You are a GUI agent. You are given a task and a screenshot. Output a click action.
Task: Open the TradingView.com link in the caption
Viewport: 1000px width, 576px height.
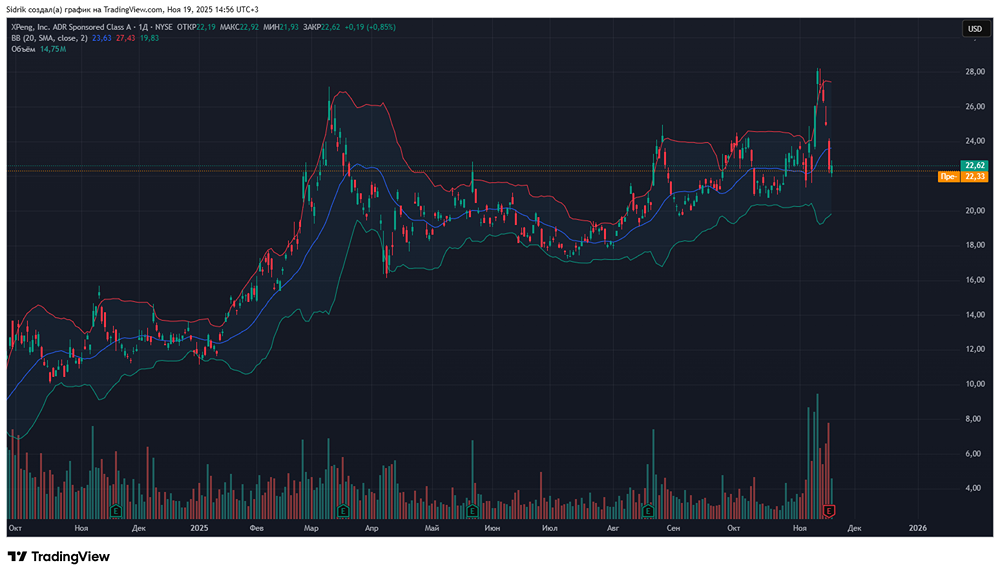pos(135,9)
